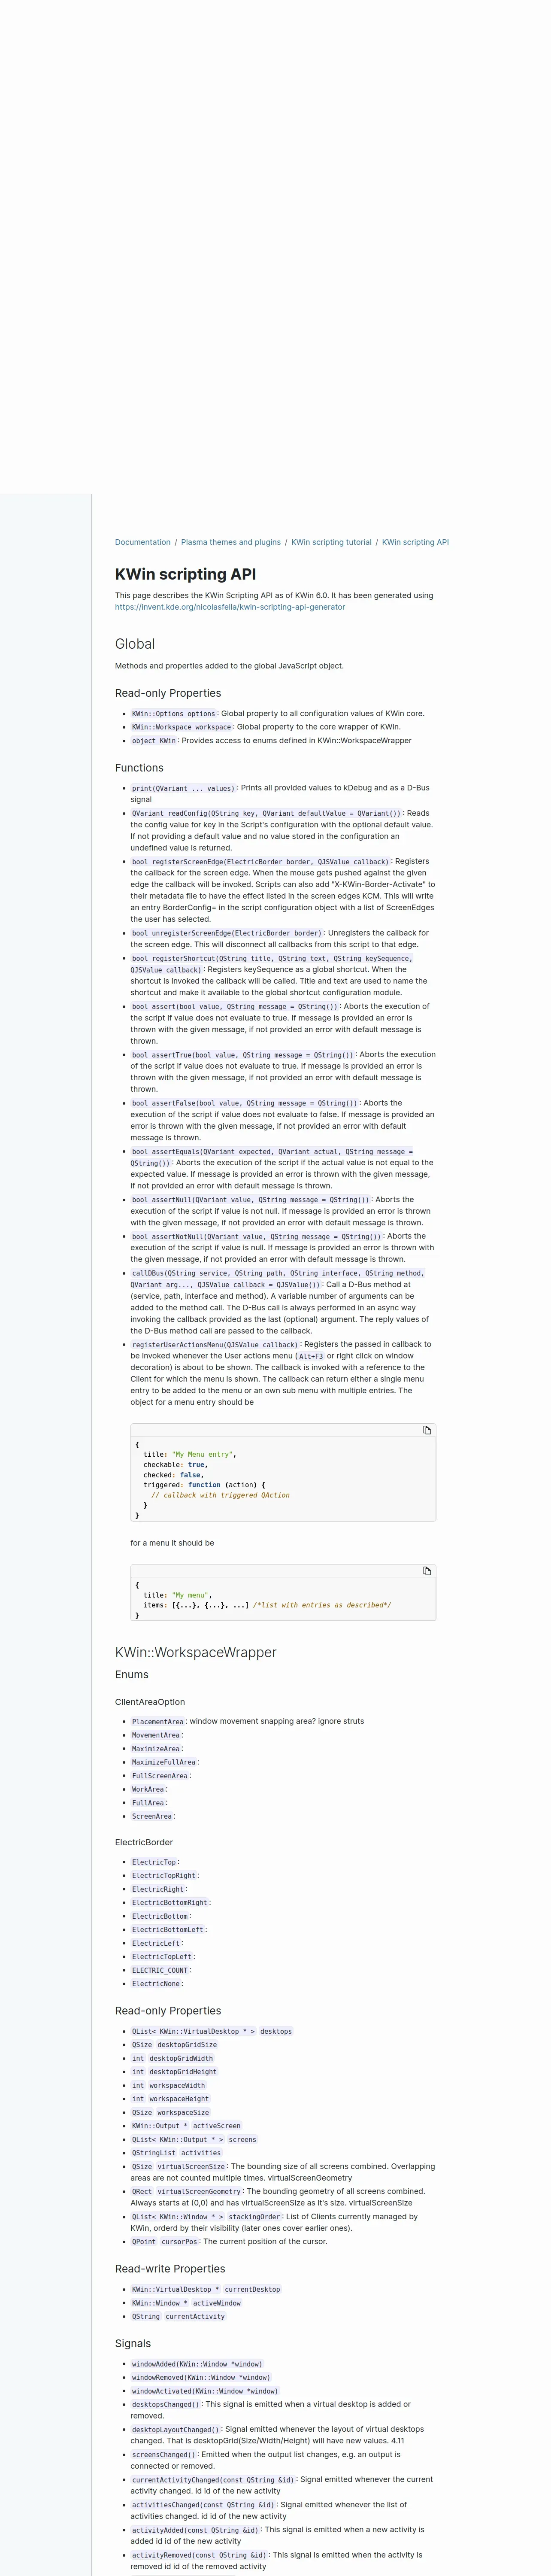Click the bool assertFalse function signature
551x2576 pixels.
[245, 1103]
